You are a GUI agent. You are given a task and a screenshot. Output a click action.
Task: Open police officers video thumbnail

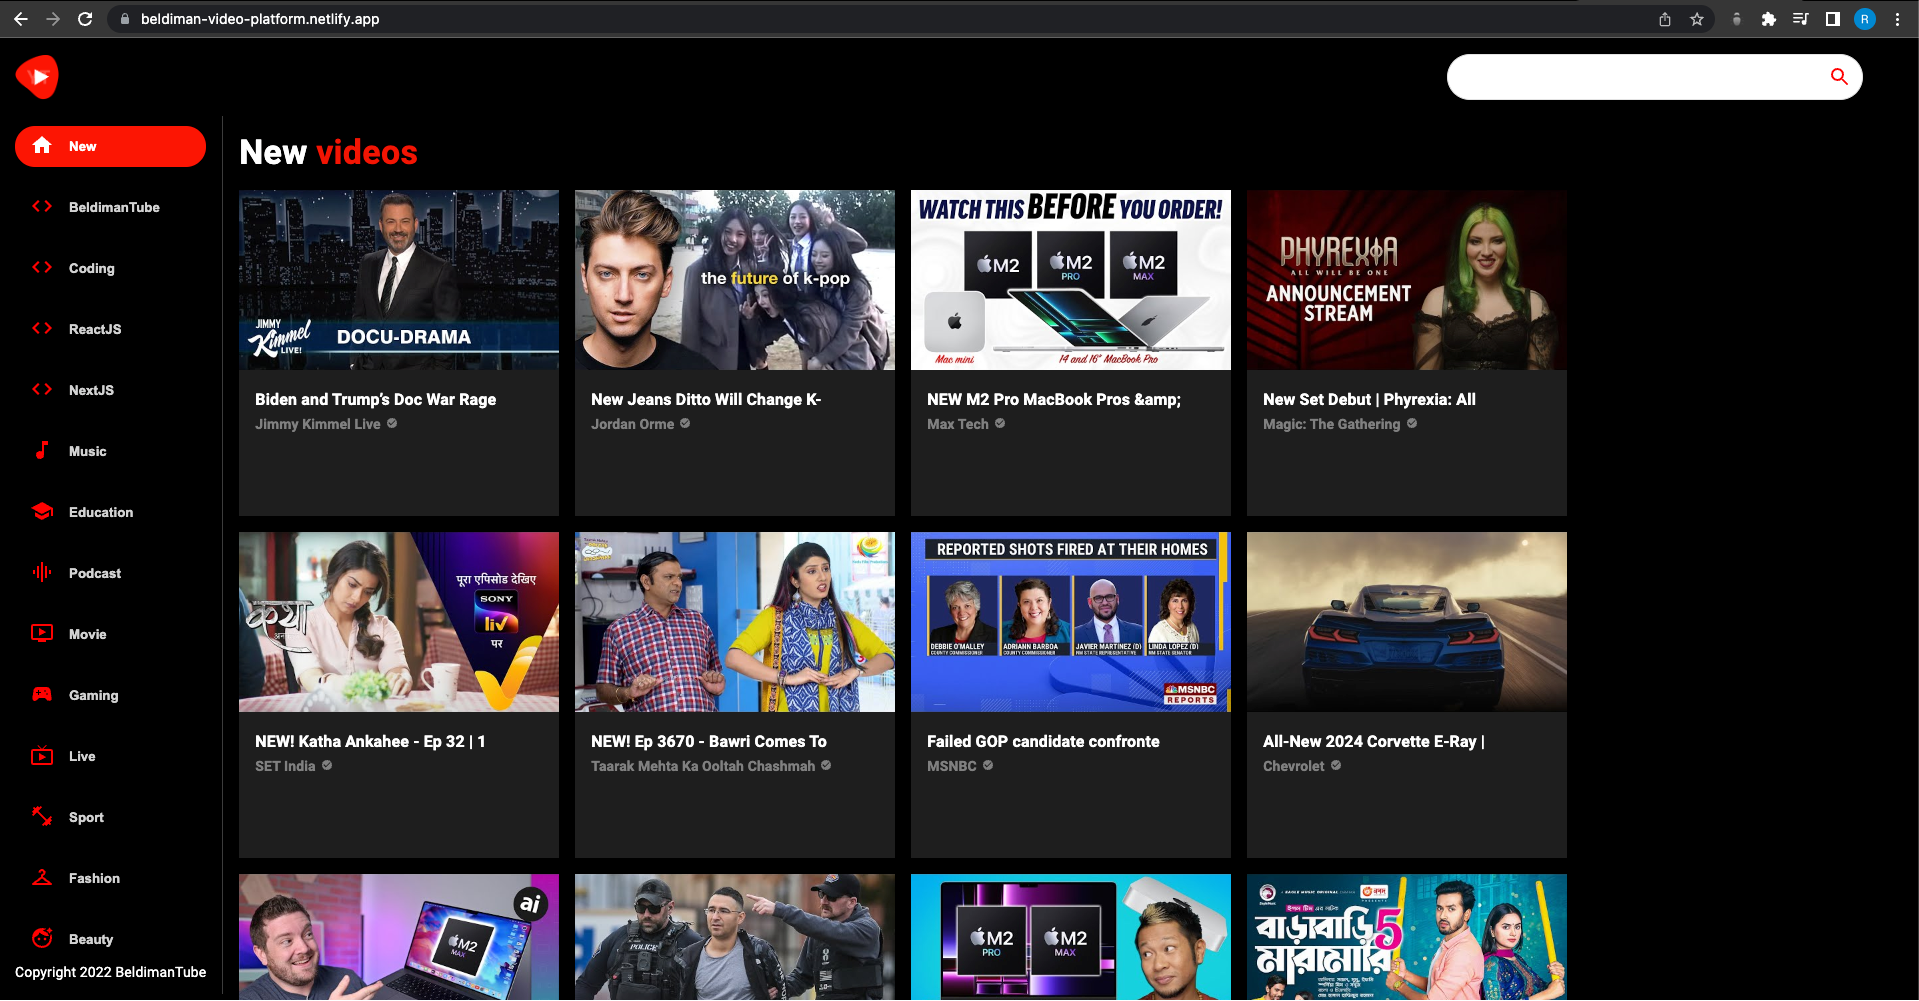point(735,937)
